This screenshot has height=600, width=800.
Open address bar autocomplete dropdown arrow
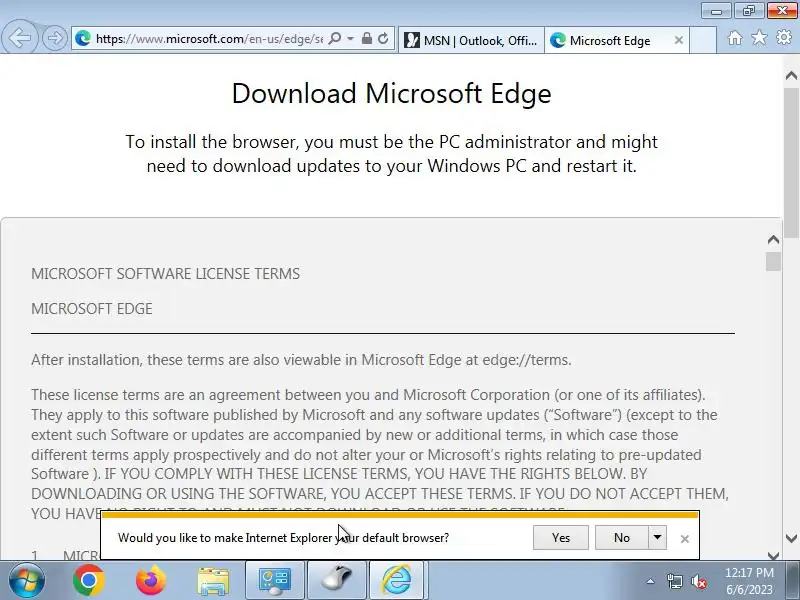point(351,38)
